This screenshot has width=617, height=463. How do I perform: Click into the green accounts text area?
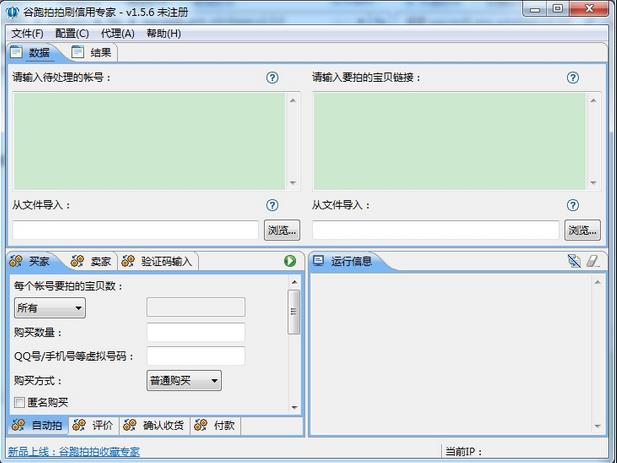click(150, 142)
